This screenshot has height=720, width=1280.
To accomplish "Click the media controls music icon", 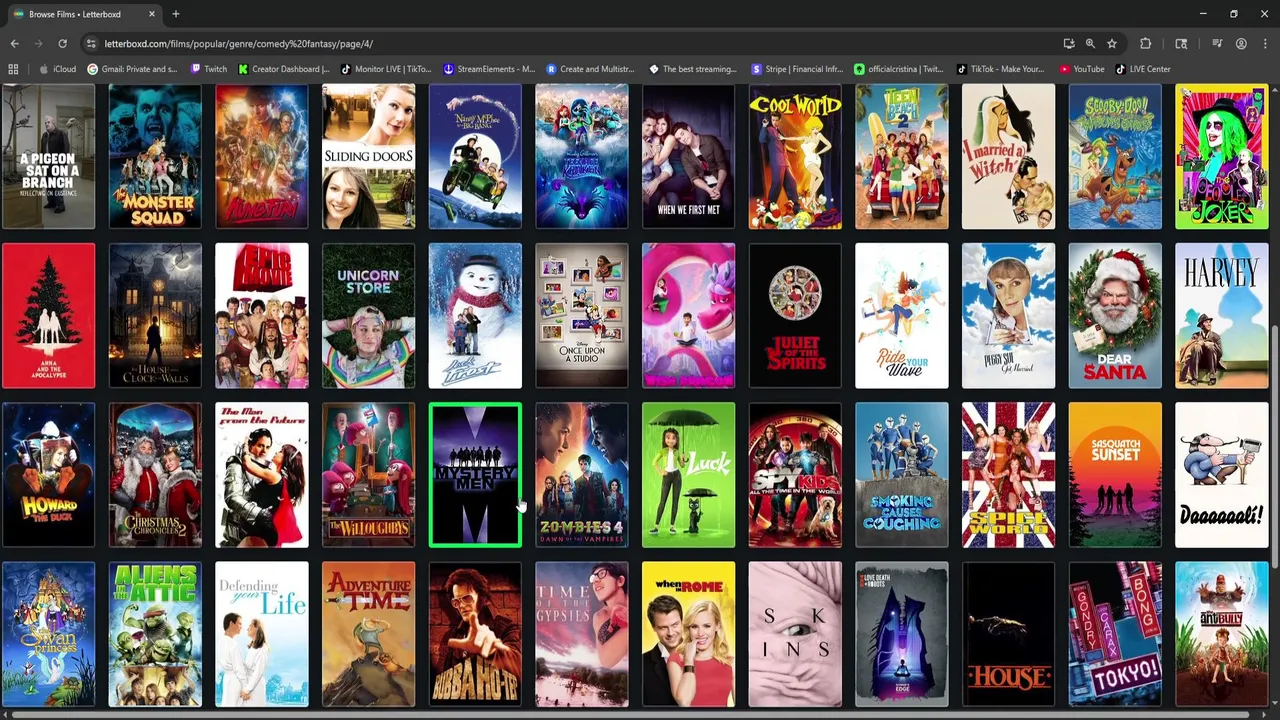I will [x=1217, y=44].
